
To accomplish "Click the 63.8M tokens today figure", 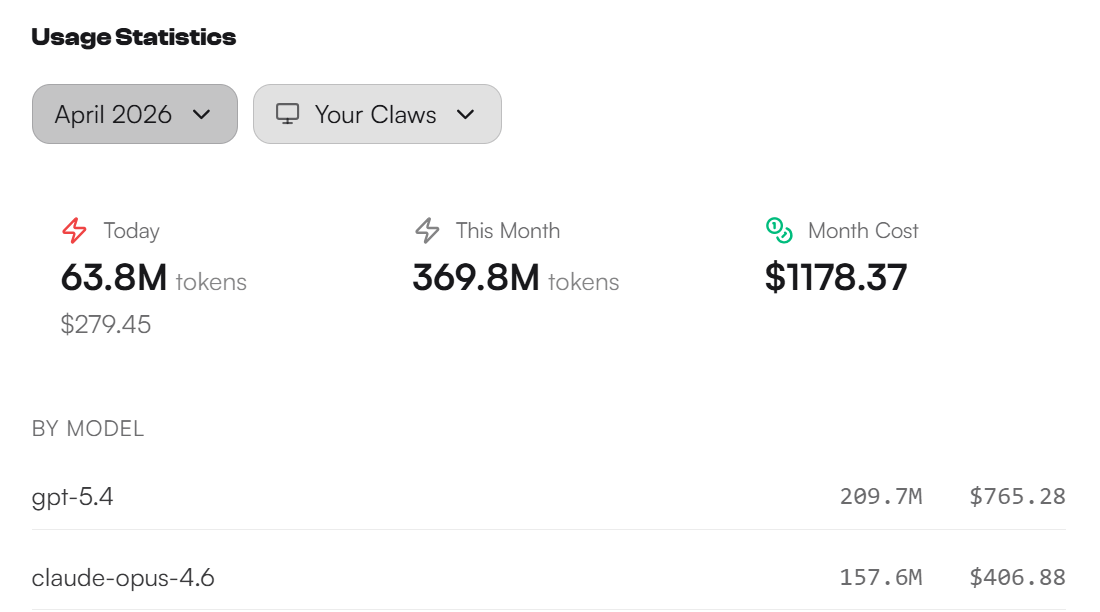I will pyautogui.click(x=114, y=278).
